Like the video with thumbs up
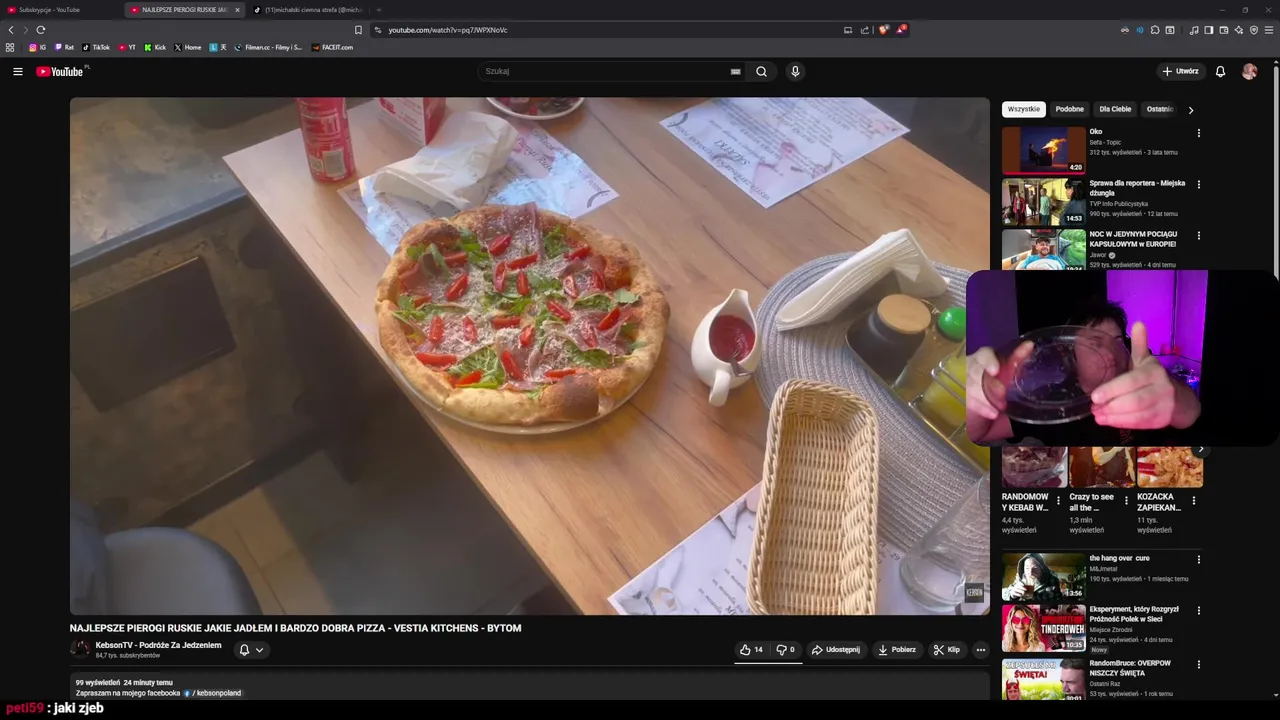 click(x=751, y=650)
